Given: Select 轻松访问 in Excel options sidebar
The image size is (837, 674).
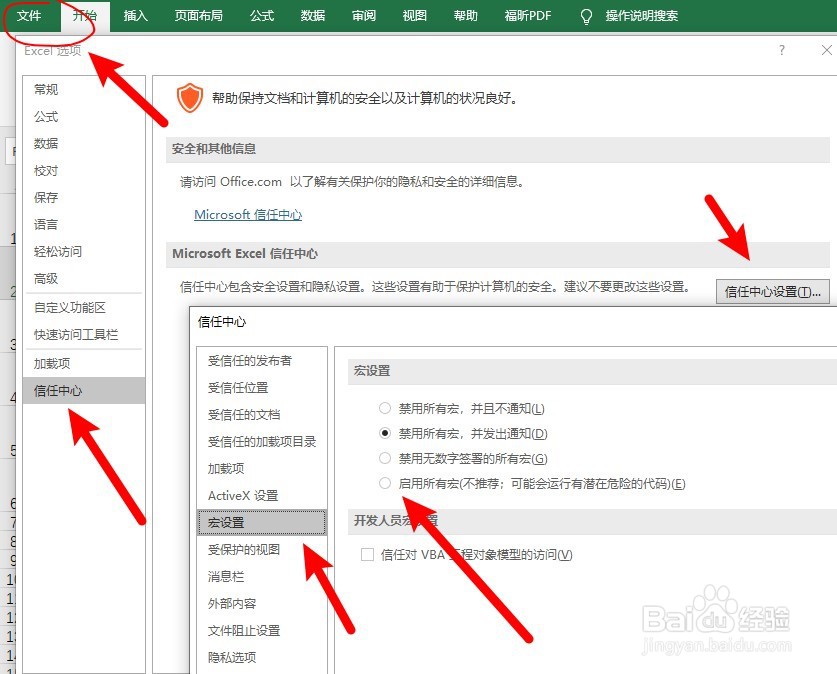Looking at the screenshot, I should pyautogui.click(x=84, y=251).
